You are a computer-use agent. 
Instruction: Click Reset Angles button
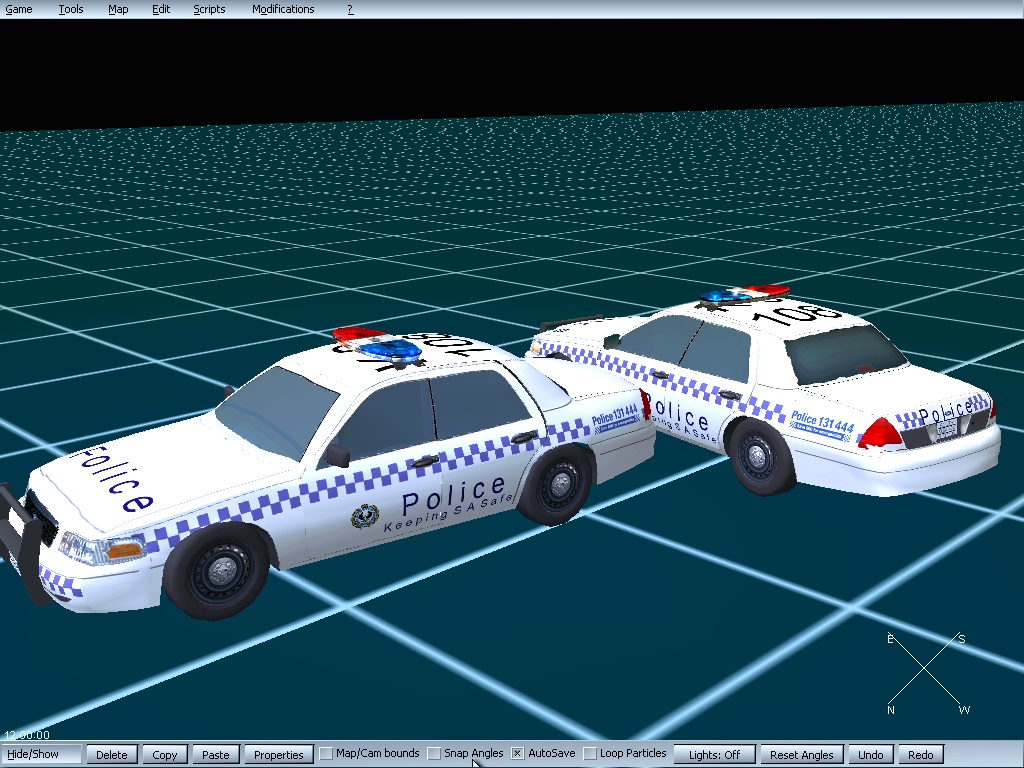tap(802, 754)
